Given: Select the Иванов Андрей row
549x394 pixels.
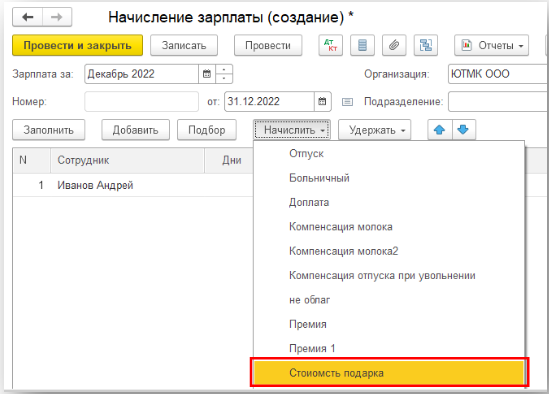Looking at the screenshot, I should click(133, 185).
